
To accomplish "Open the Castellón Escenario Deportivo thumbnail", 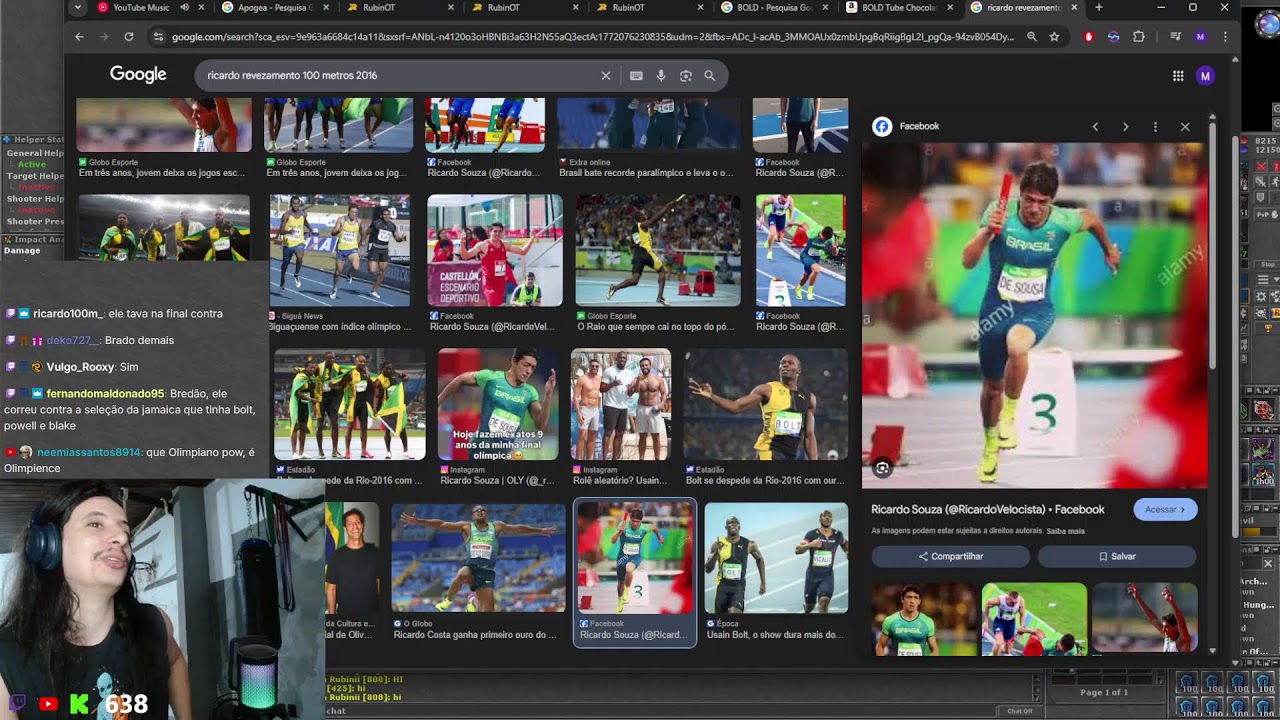I will tap(495, 250).
